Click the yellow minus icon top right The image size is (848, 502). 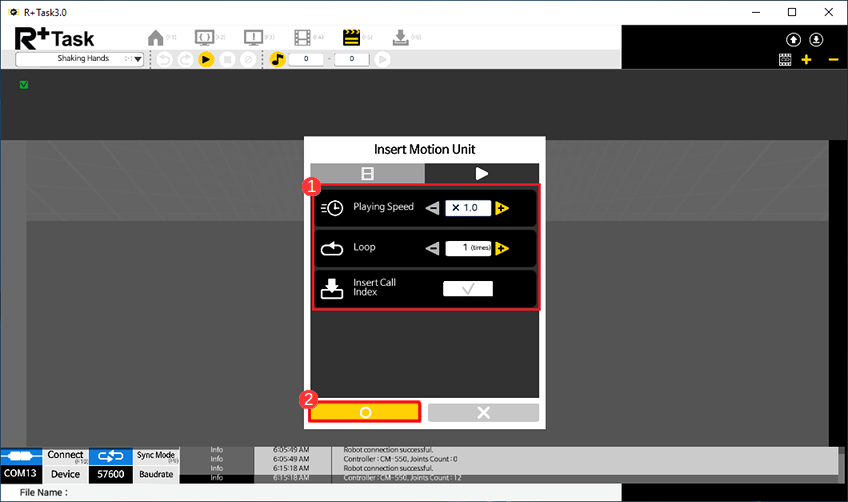coord(833,60)
